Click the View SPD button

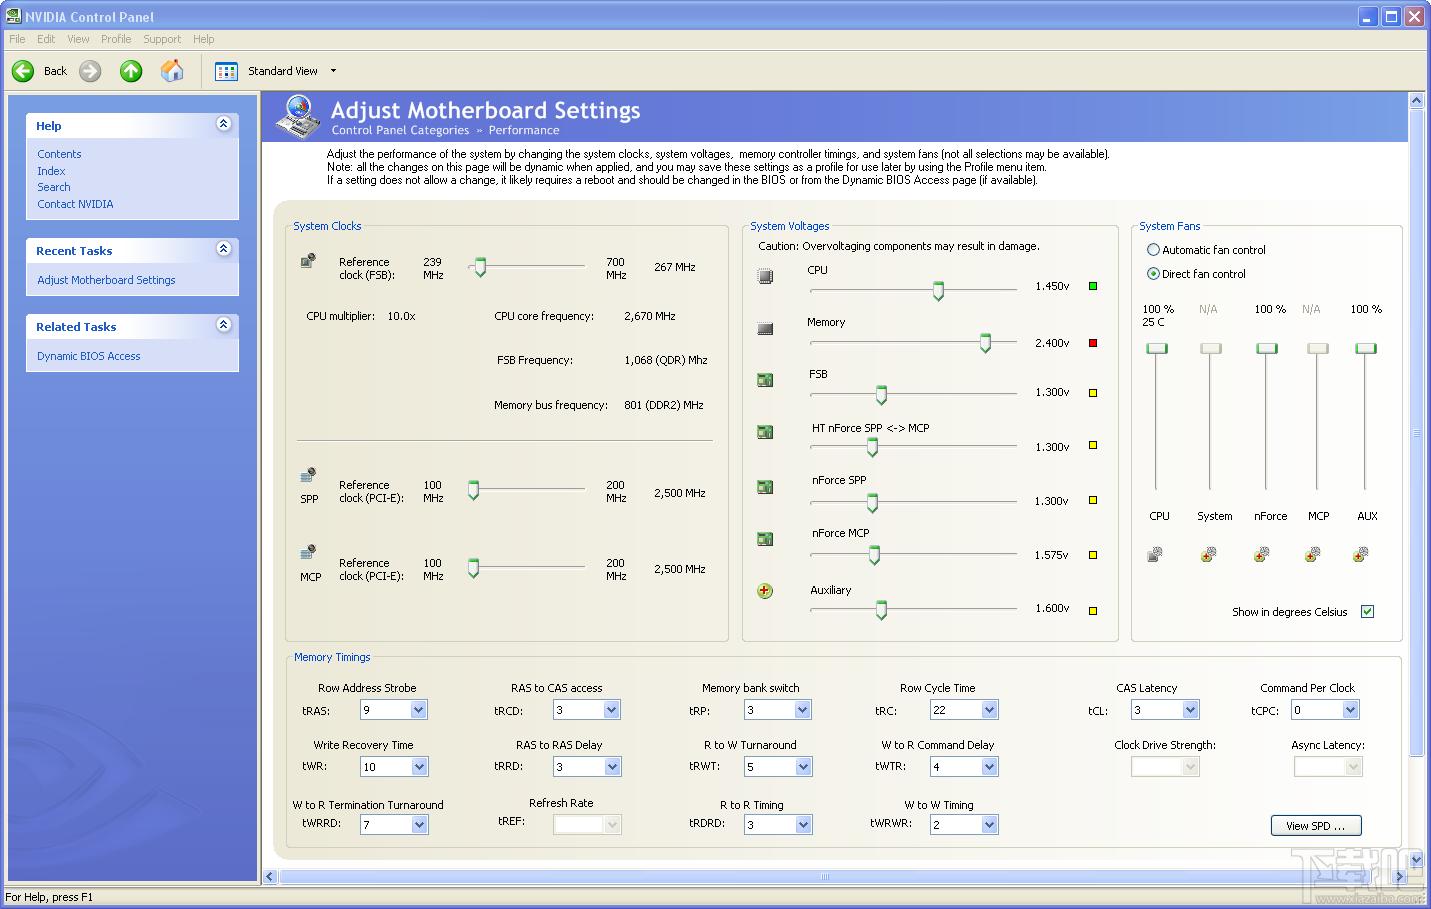pos(1316,826)
